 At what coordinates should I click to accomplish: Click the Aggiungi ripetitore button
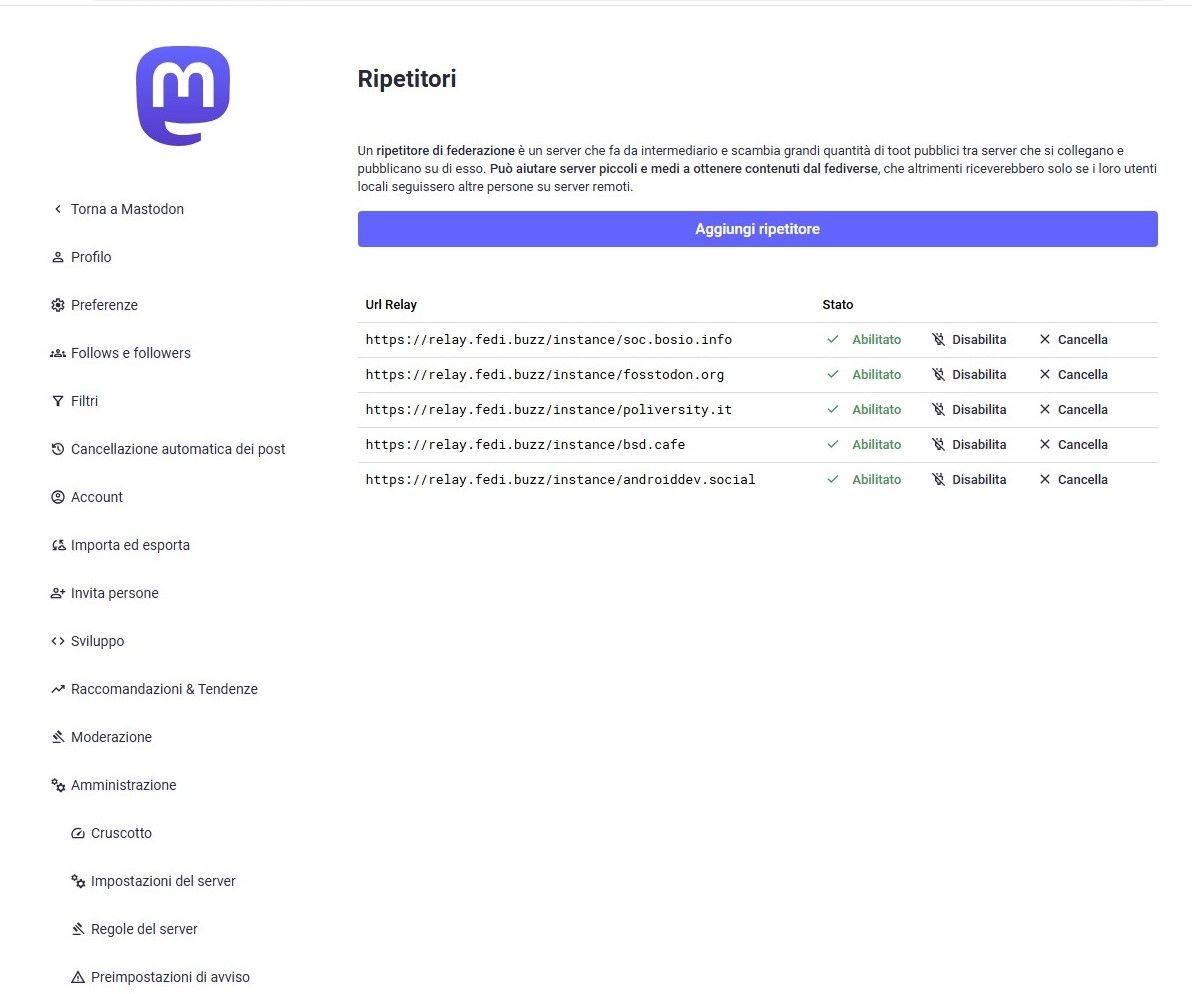pos(757,229)
